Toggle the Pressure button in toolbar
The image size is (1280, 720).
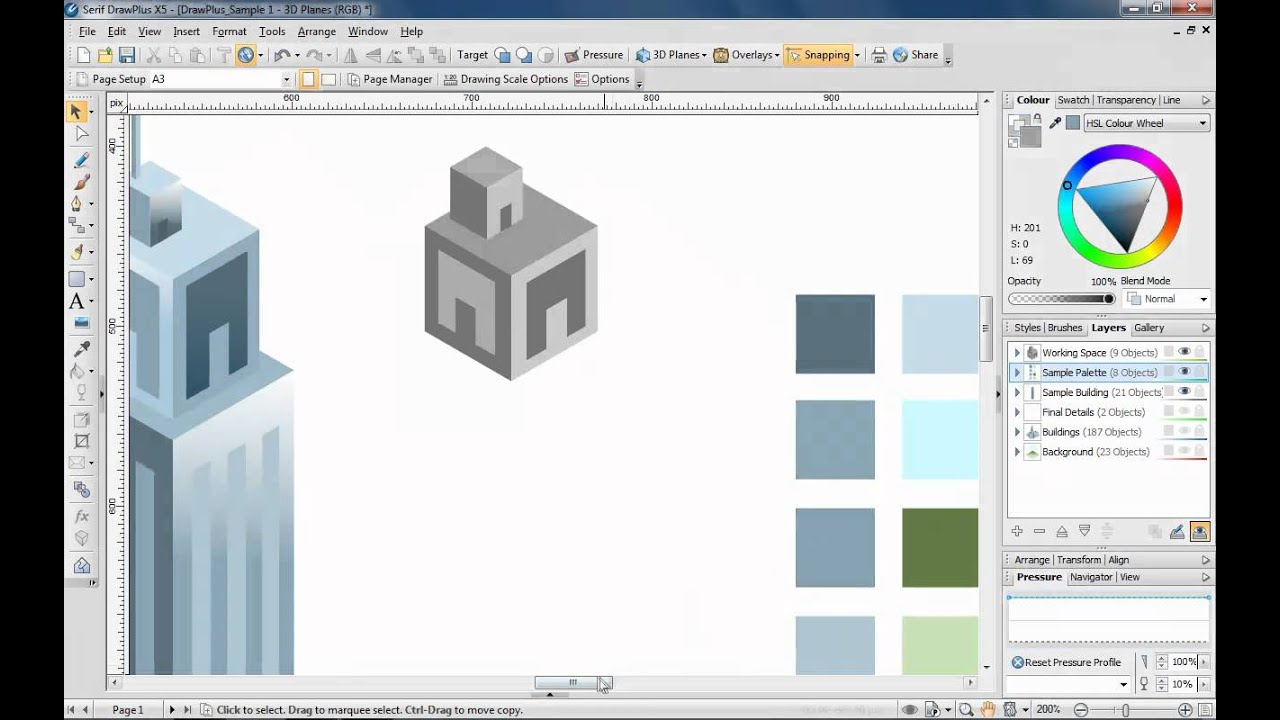pos(594,55)
